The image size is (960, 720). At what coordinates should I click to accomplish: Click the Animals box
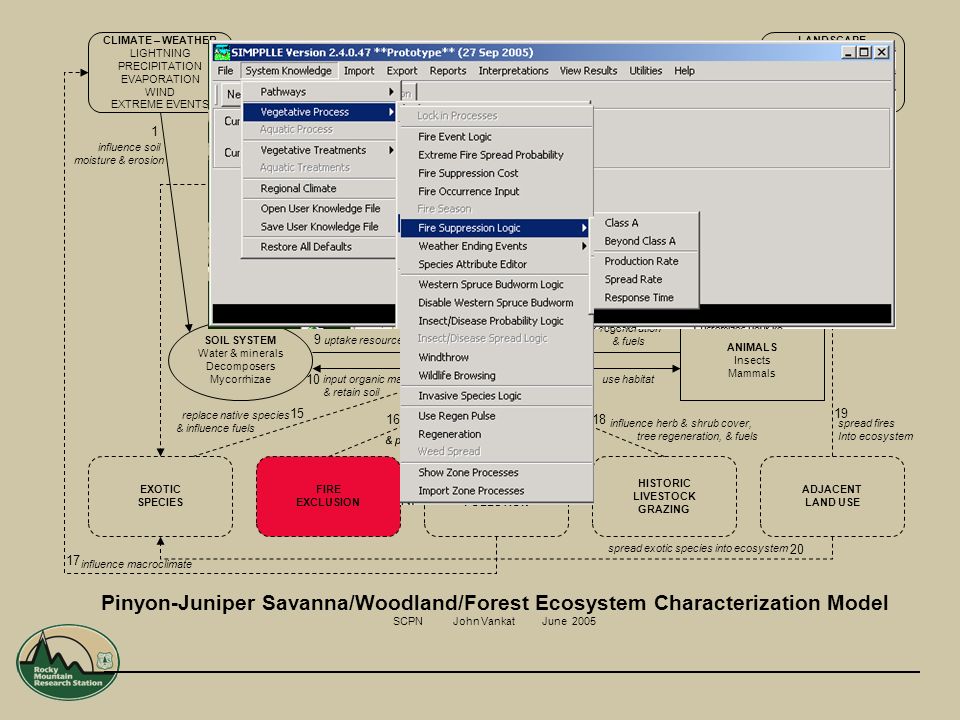(752, 362)
